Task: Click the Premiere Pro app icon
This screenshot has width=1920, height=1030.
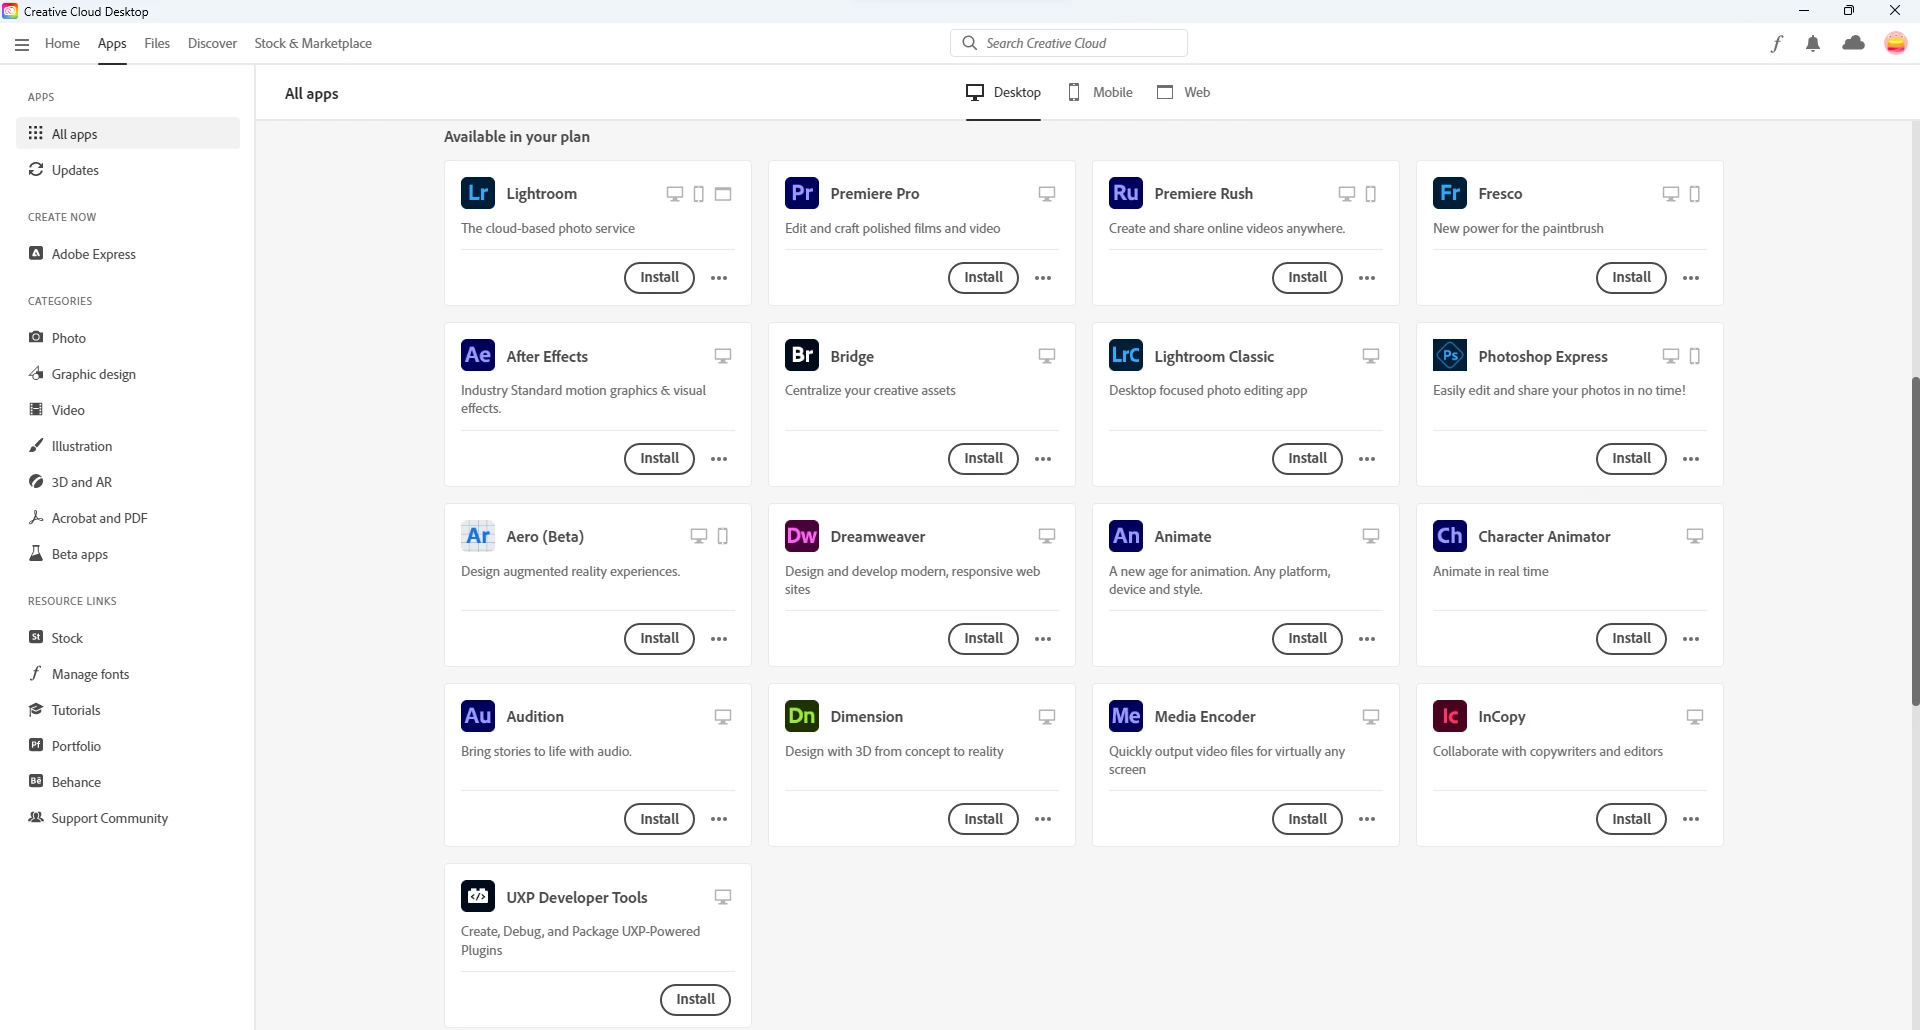Action: pyautogui.click(x=802, y=193)
